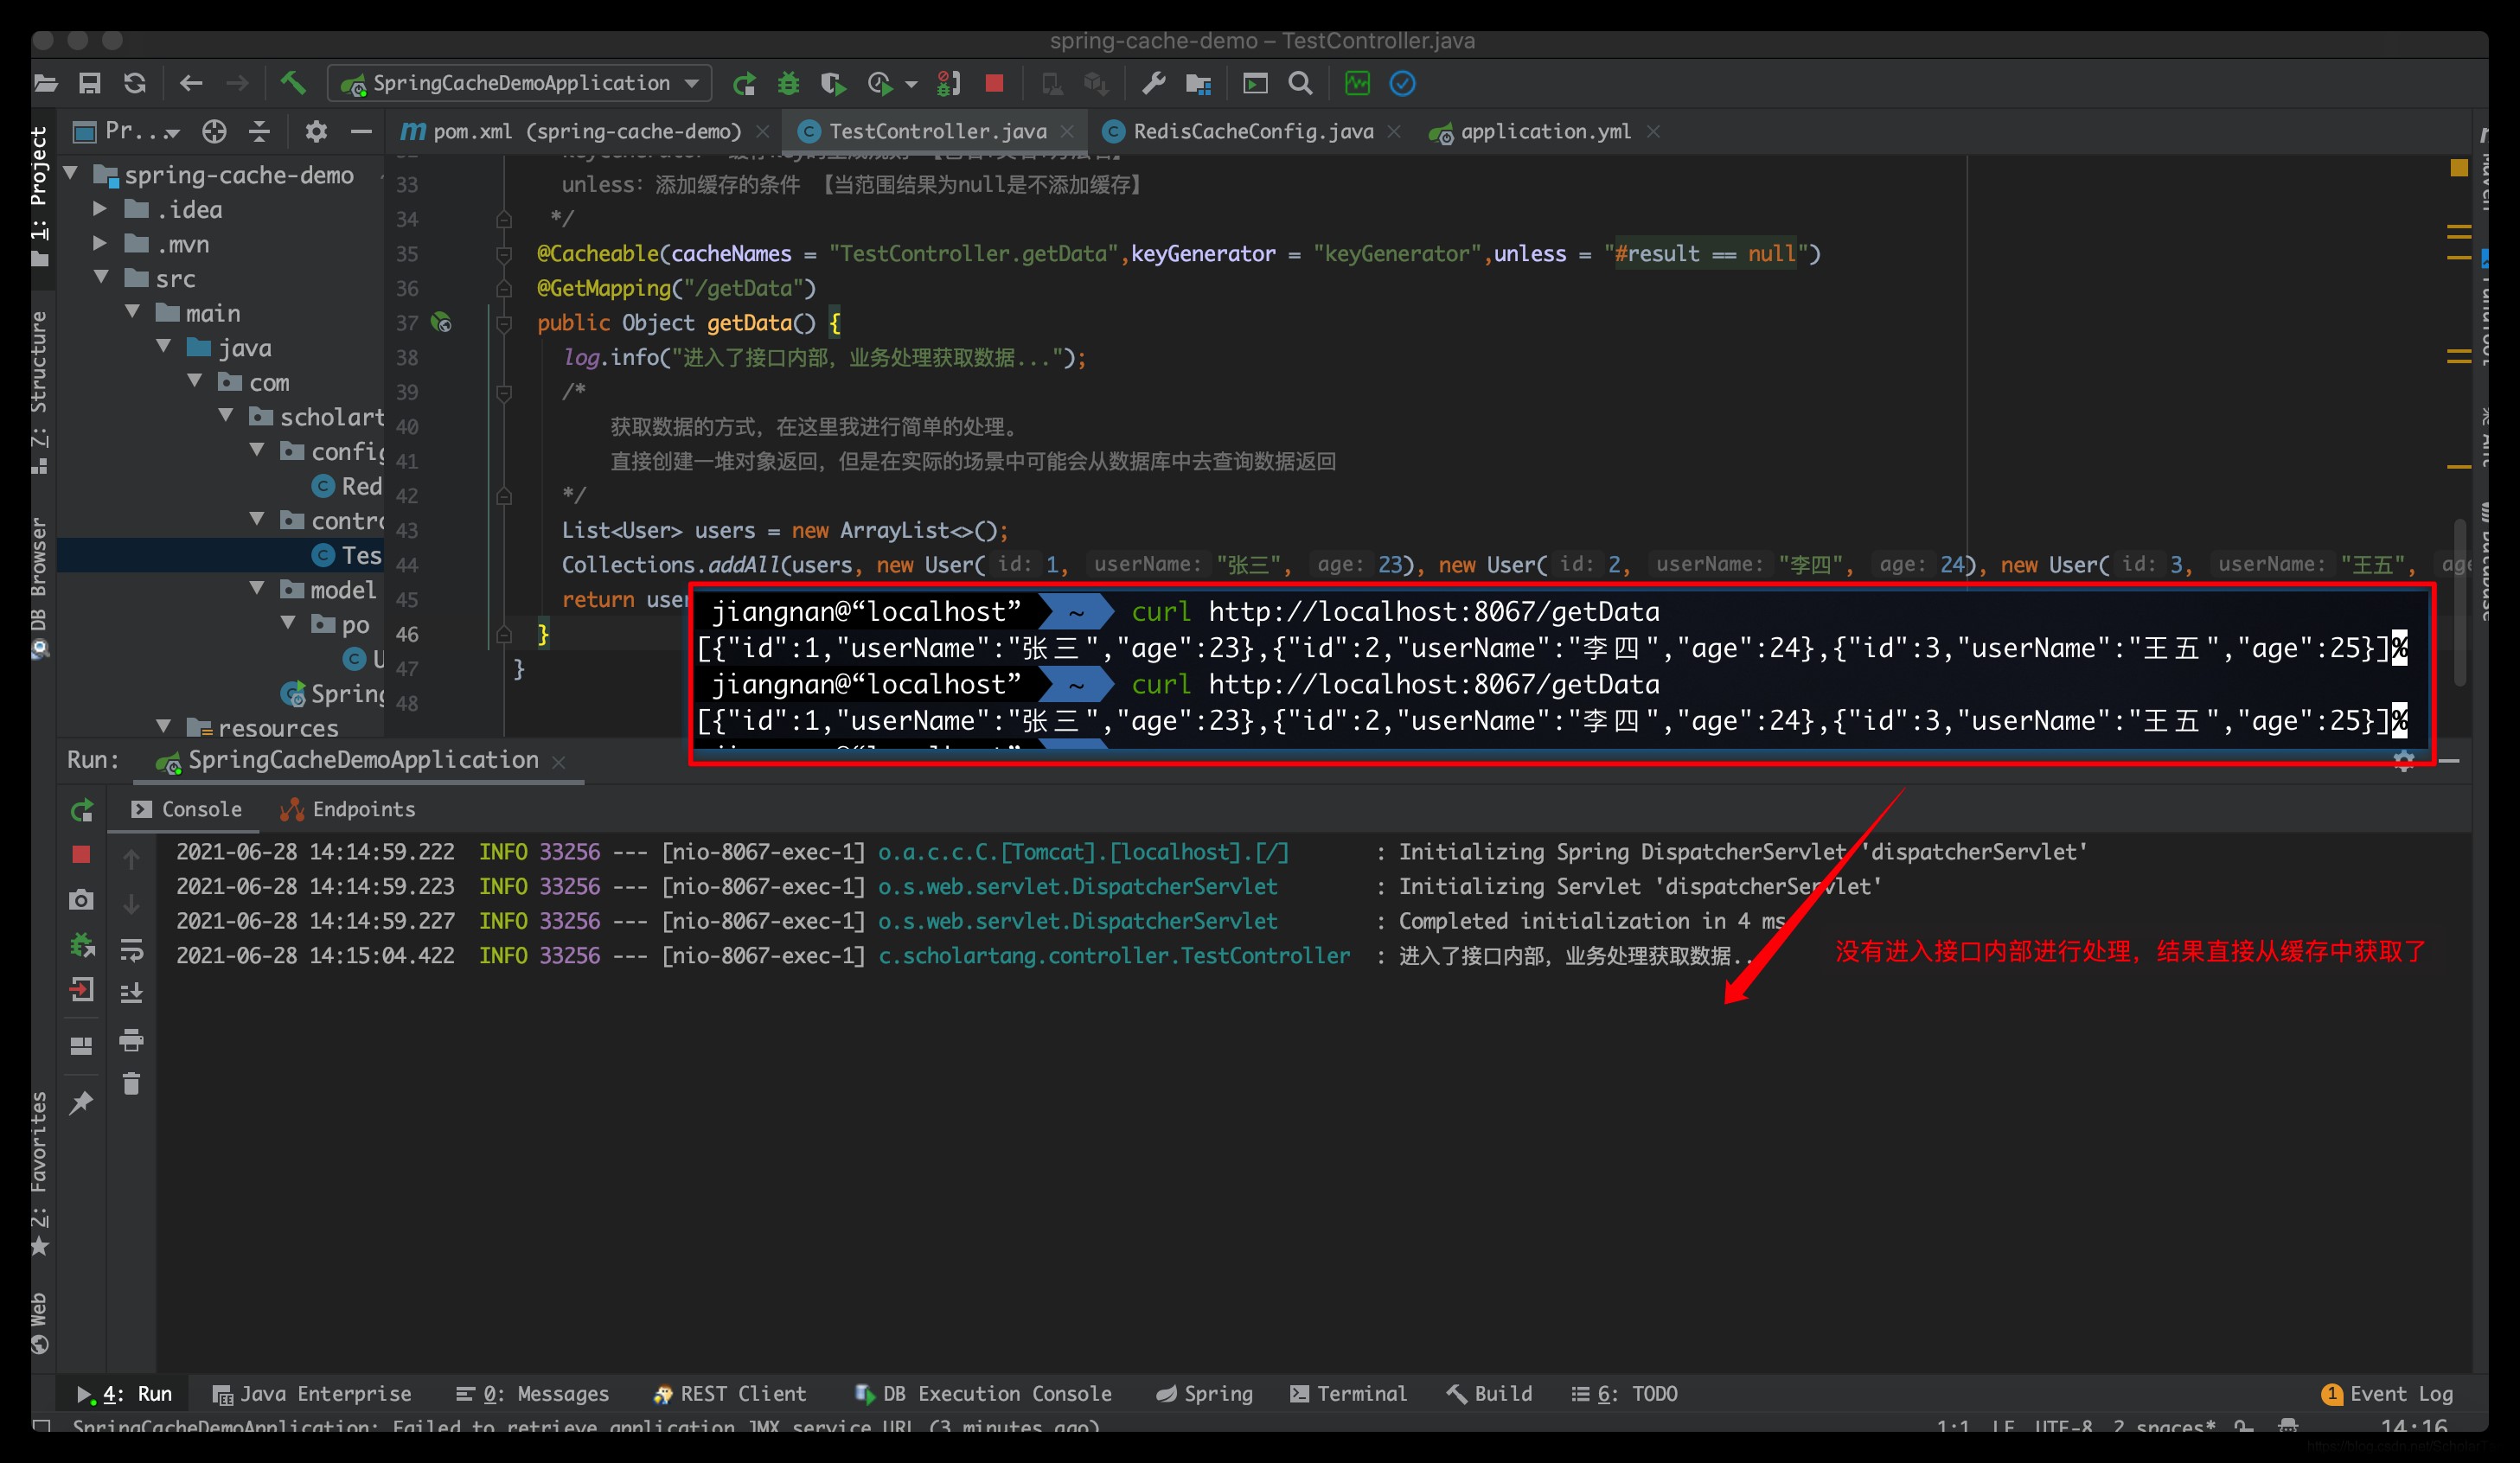
Task: Open the Terminal tool window
Action: pos(1347,1393)
